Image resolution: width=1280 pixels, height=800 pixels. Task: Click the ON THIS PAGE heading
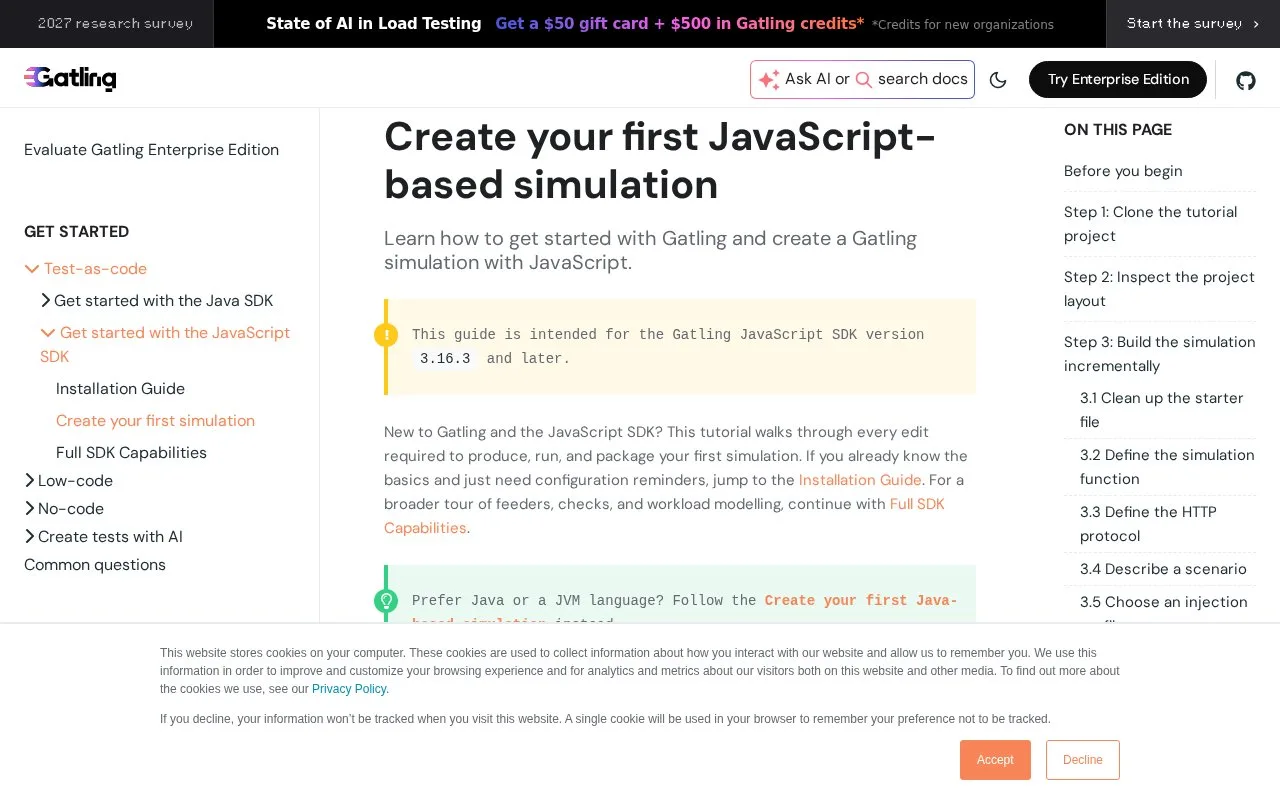tap(1118, 130)
